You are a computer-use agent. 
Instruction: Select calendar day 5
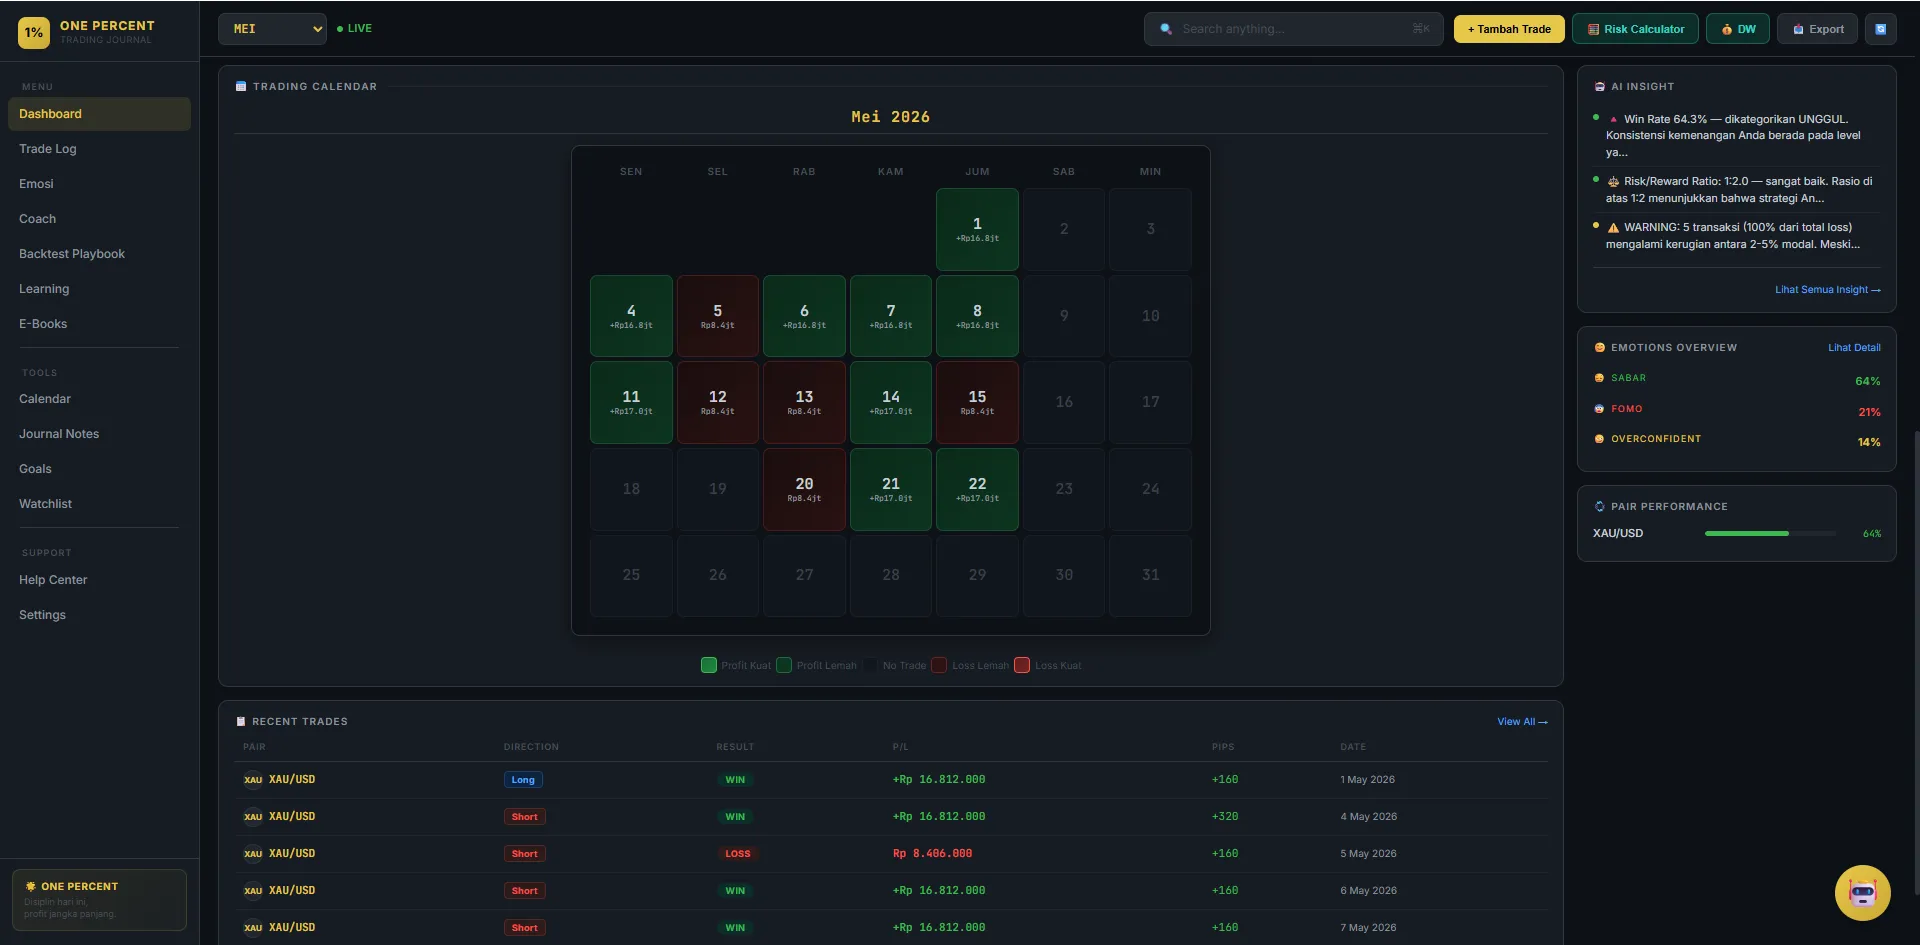point(718,316)
